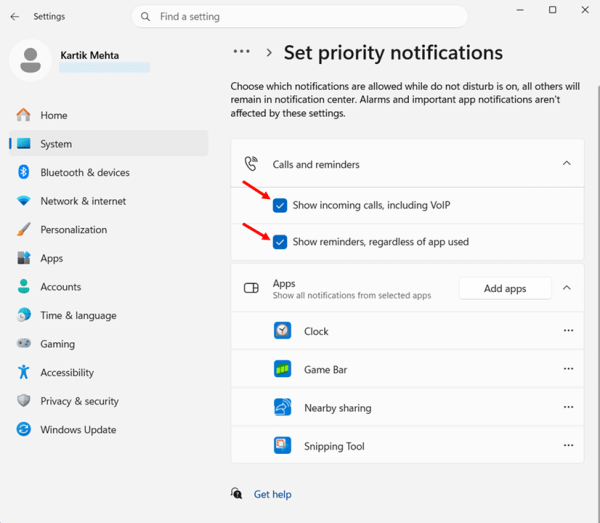The width and height of the screenshot is (600, 523).
Task: Open more options for Clock
Action: tap(568, 330)
